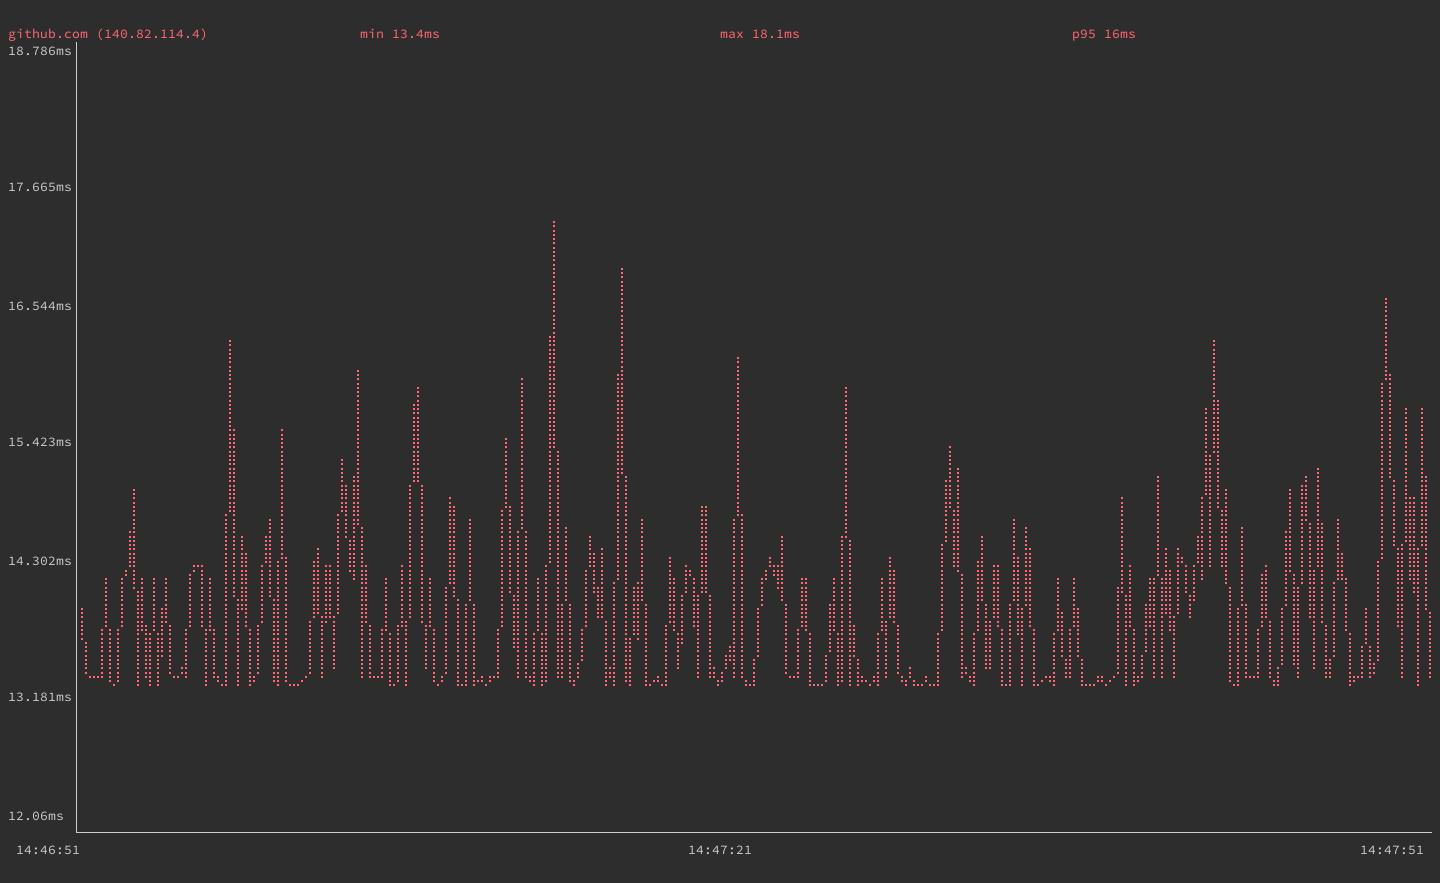Click the horizontal baseline of the chart
1440x883 pixels.
click(x=720, y=830)
